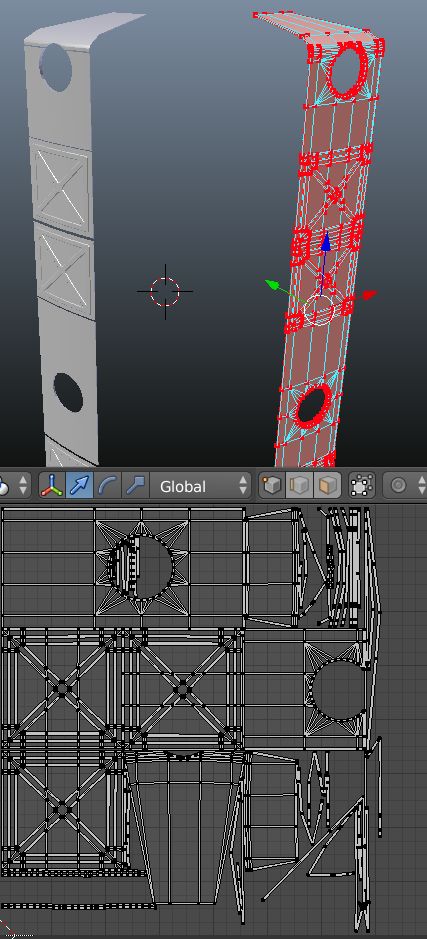Click the red X-axis manipulator arrow
The width and height of the screenshot is (427, 939).
[370, 294]
